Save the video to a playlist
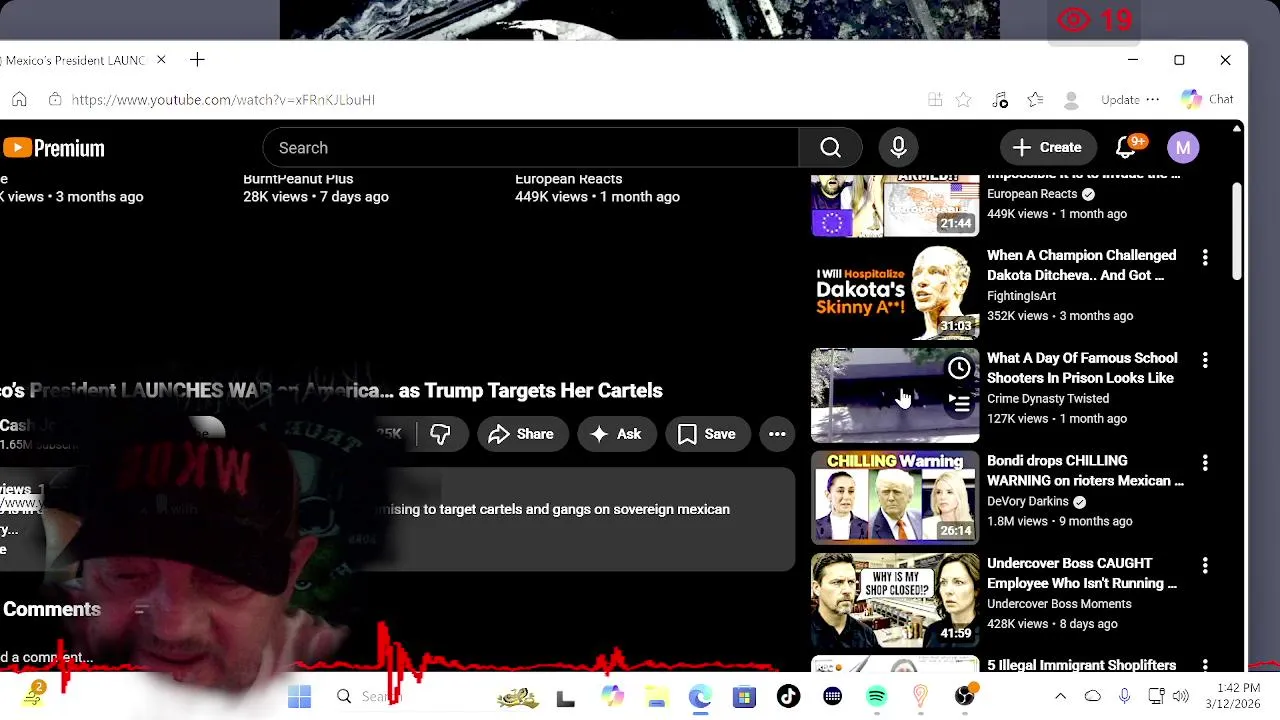Screen dimensions: 1280x720 coord(707,434)
